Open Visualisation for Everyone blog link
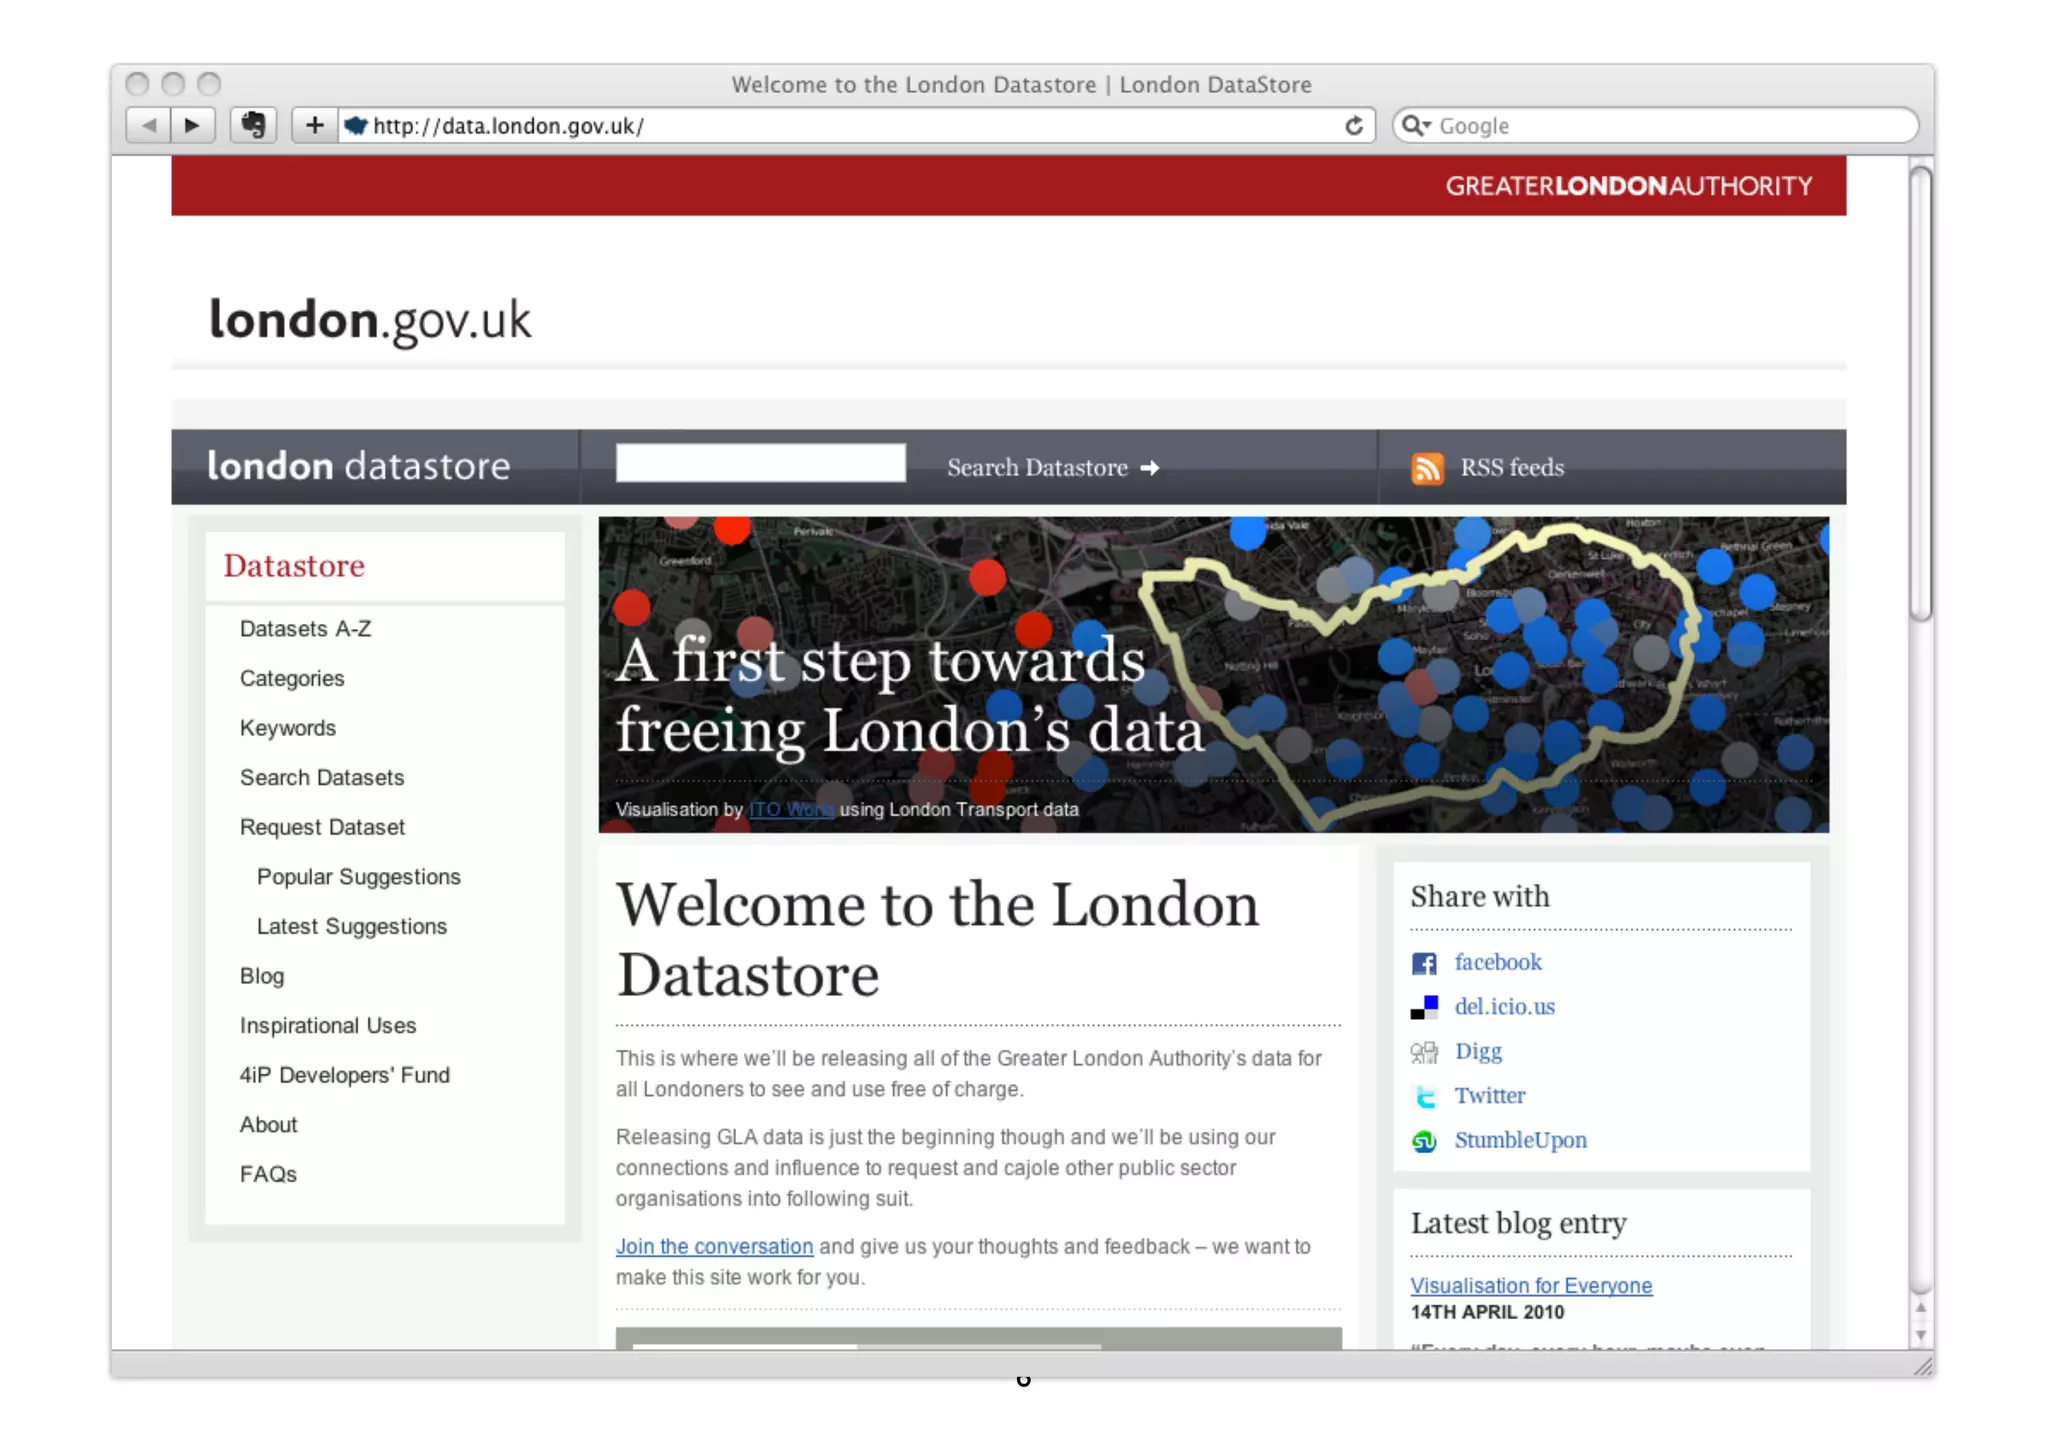 (1530, 1286)
